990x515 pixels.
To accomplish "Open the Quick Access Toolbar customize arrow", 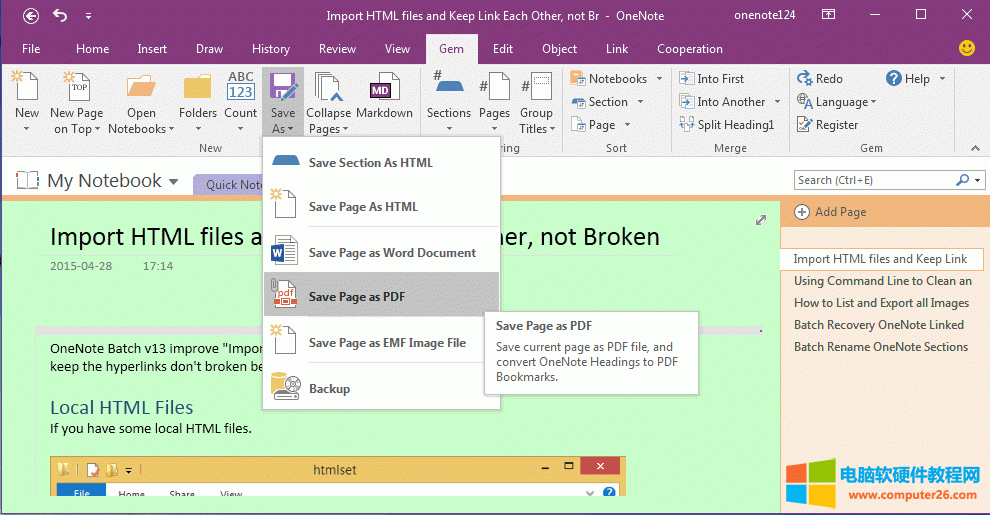I will (88, 16).
